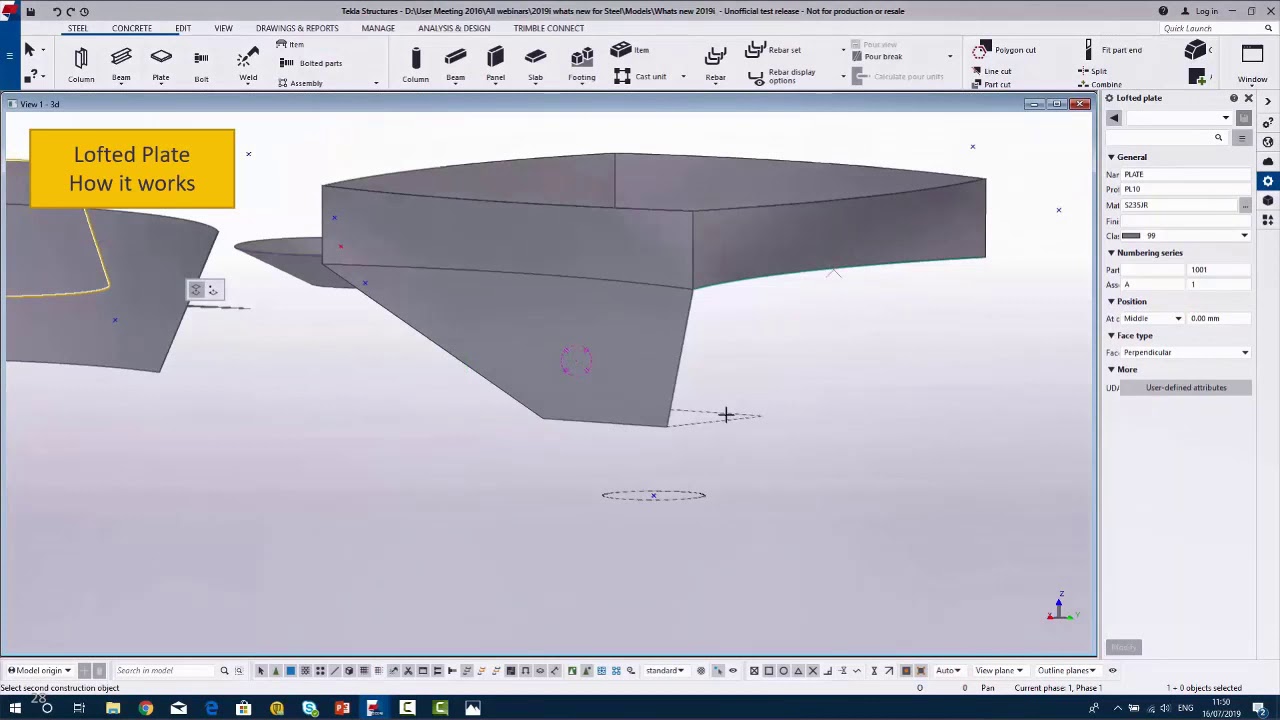Open ANALYSIS & DESIGN tab
Viewport: 1280px width, 720px height.
tap(454, 28)
